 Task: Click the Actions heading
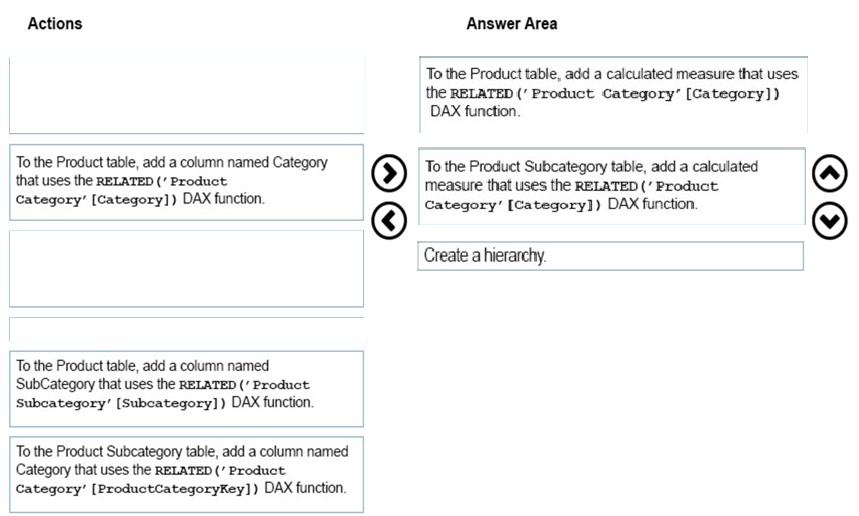(x=55, y=24)
